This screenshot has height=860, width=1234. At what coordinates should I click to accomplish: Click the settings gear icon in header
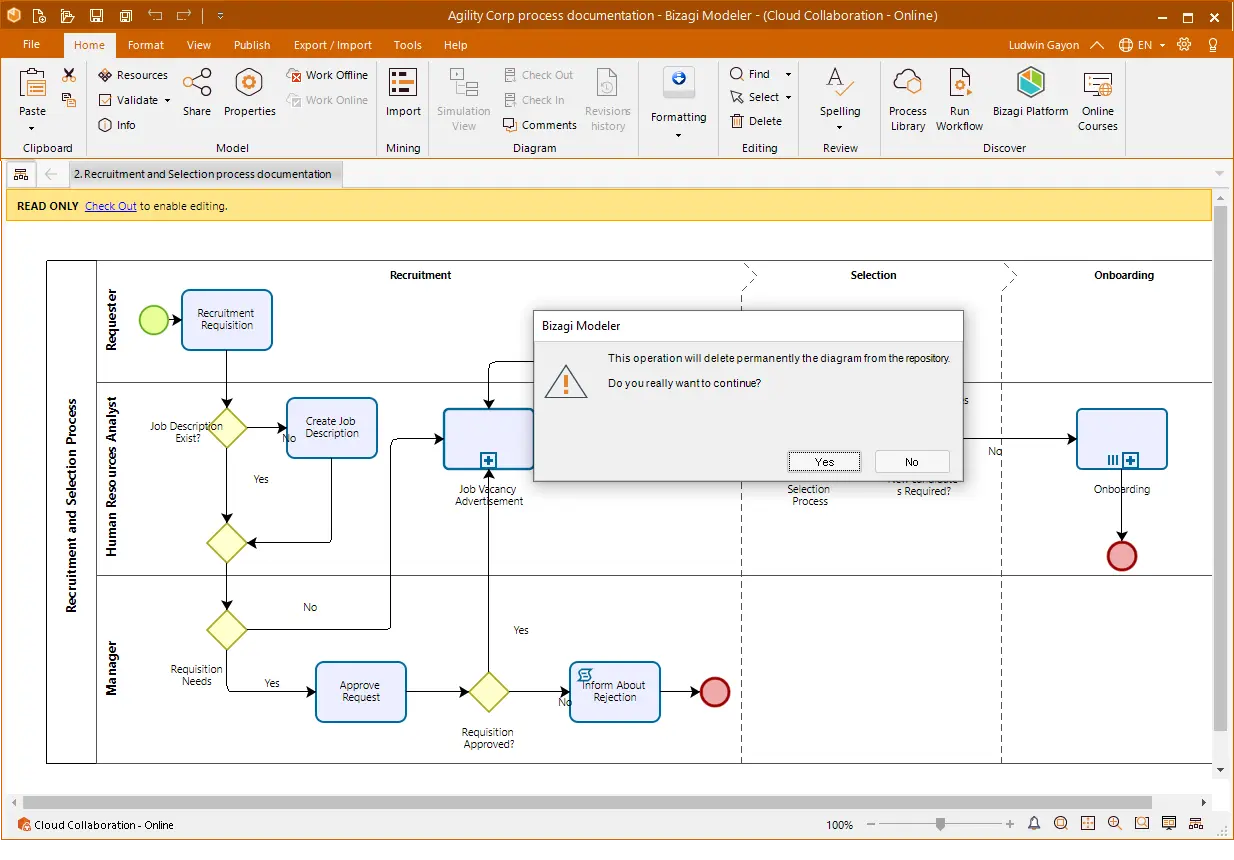tap(1185, 45)
